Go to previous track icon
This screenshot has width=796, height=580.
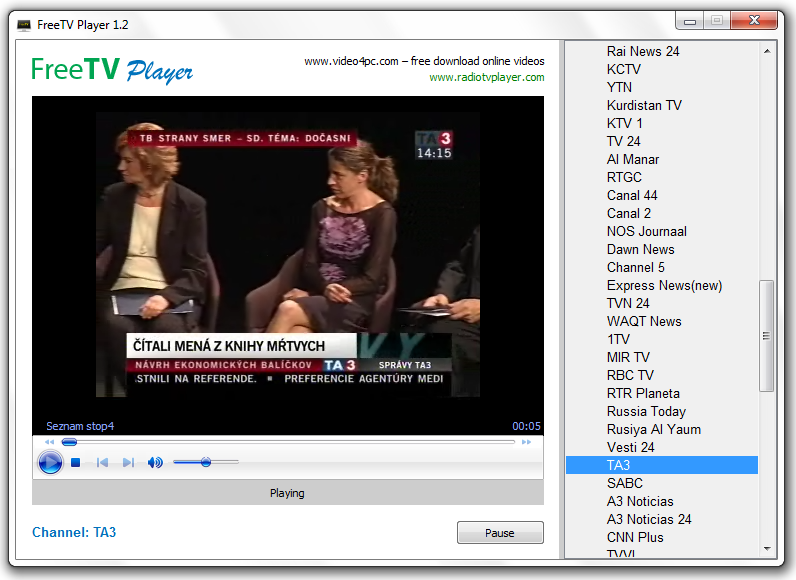[102, 462]
